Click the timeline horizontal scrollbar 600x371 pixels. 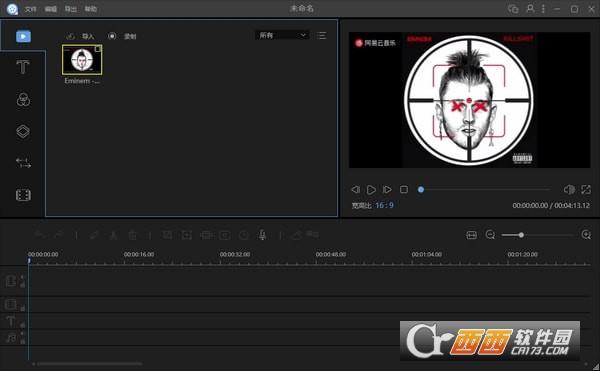90,364
